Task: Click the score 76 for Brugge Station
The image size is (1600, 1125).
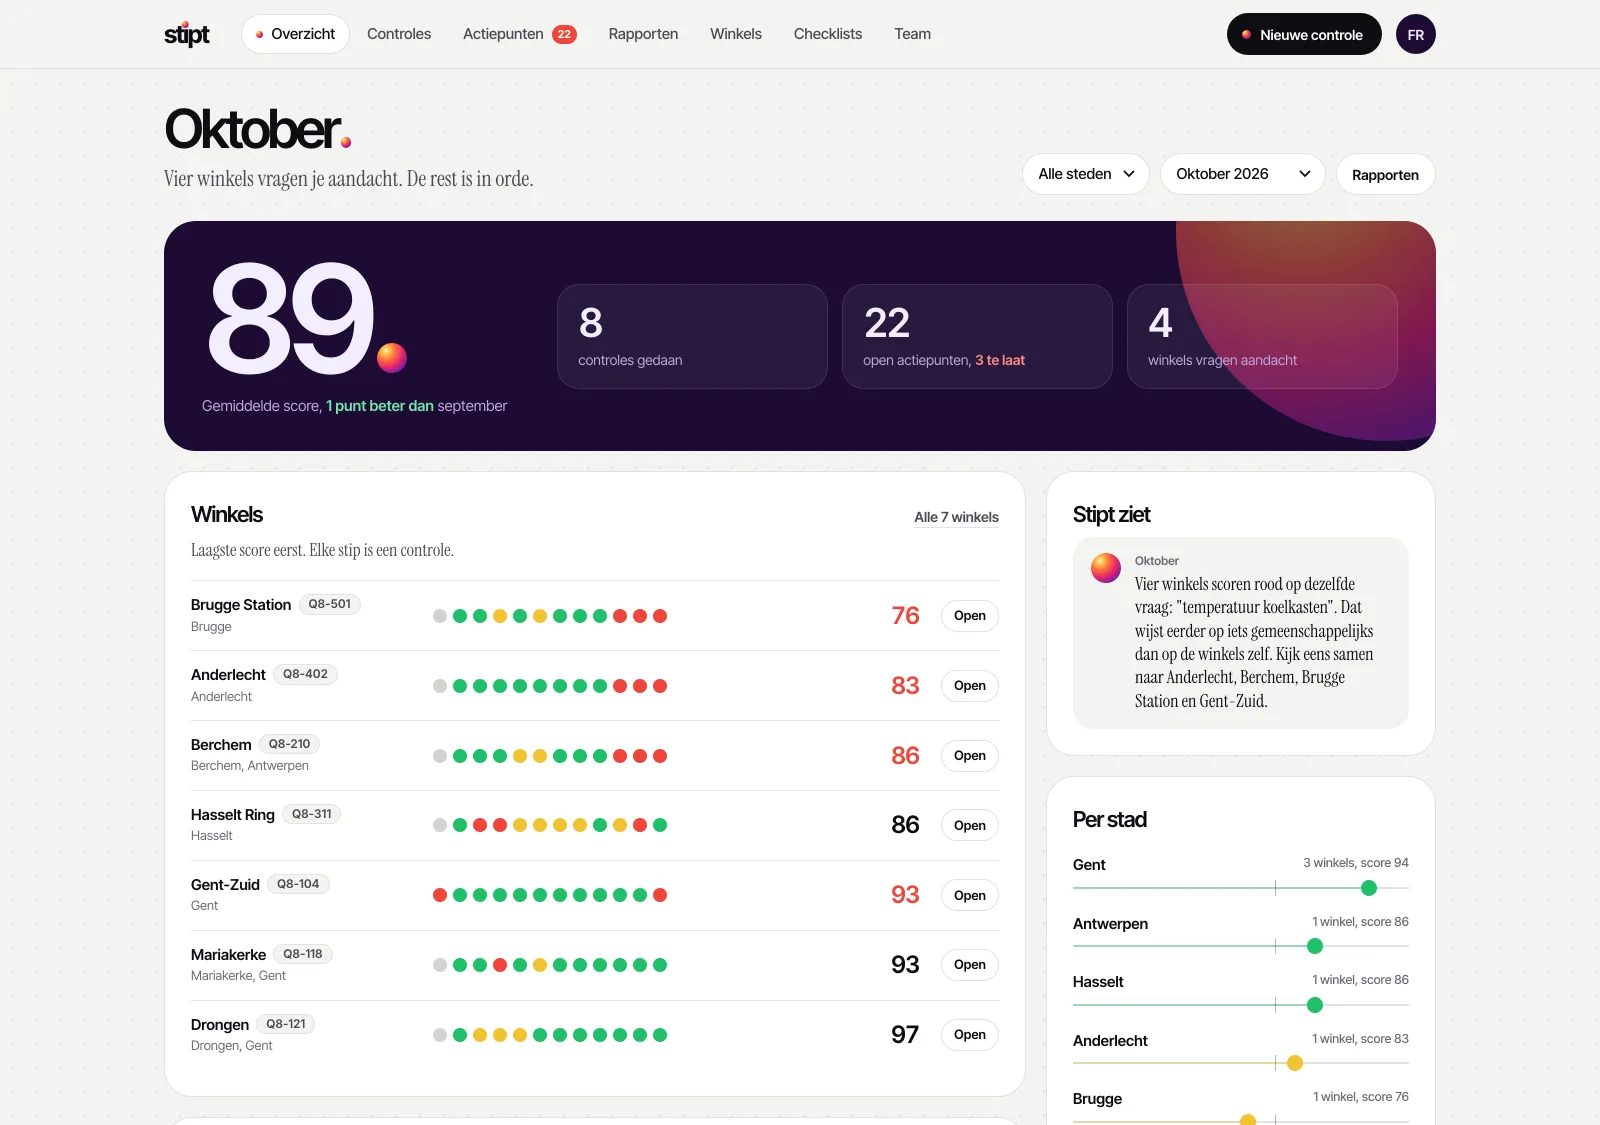Action: [x=905, y=616]
